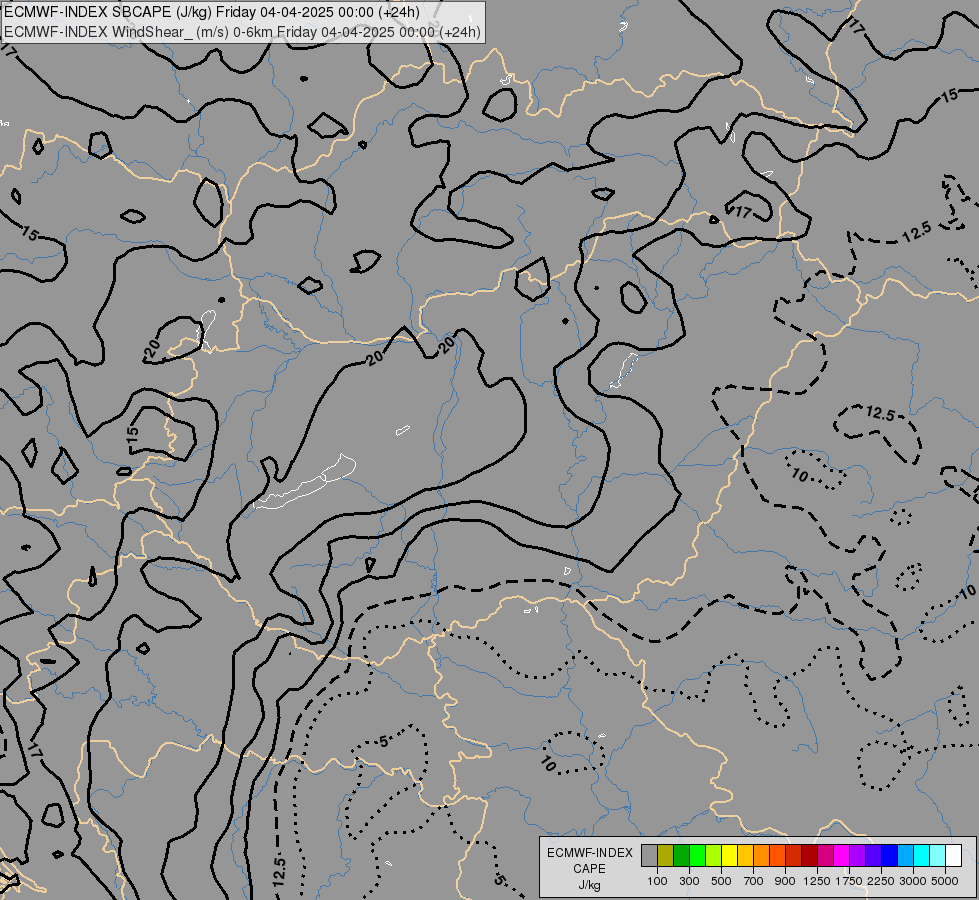979x900 pixels.
Task: Select the pure blue legend swatch
Action: point(890,855)
